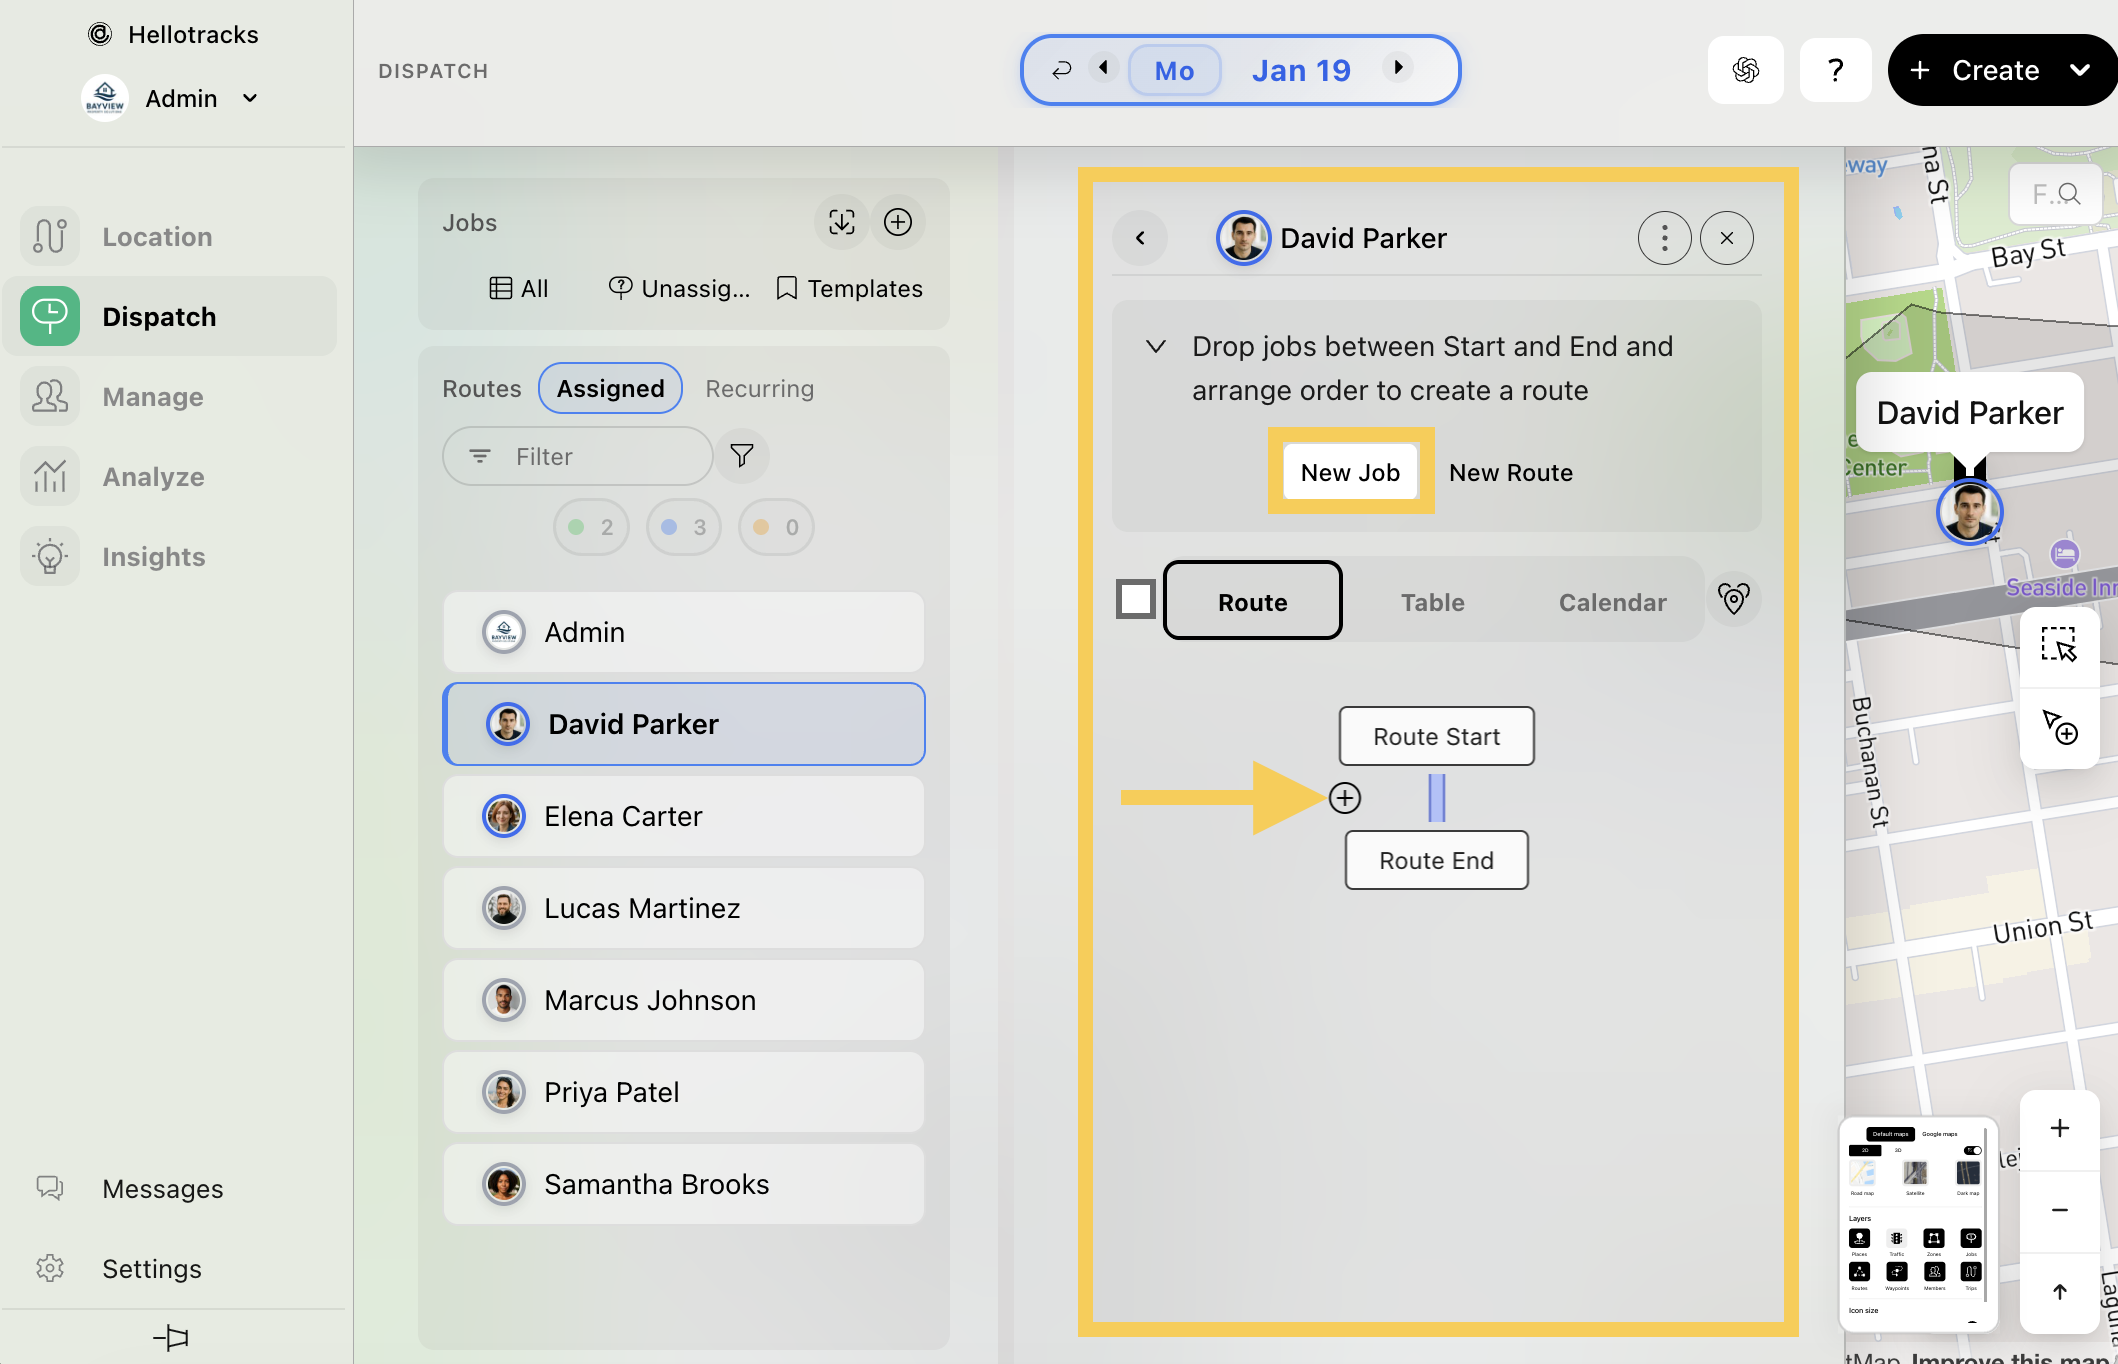Click the map pin location icon beside Calendar tab

(1733, 599)
